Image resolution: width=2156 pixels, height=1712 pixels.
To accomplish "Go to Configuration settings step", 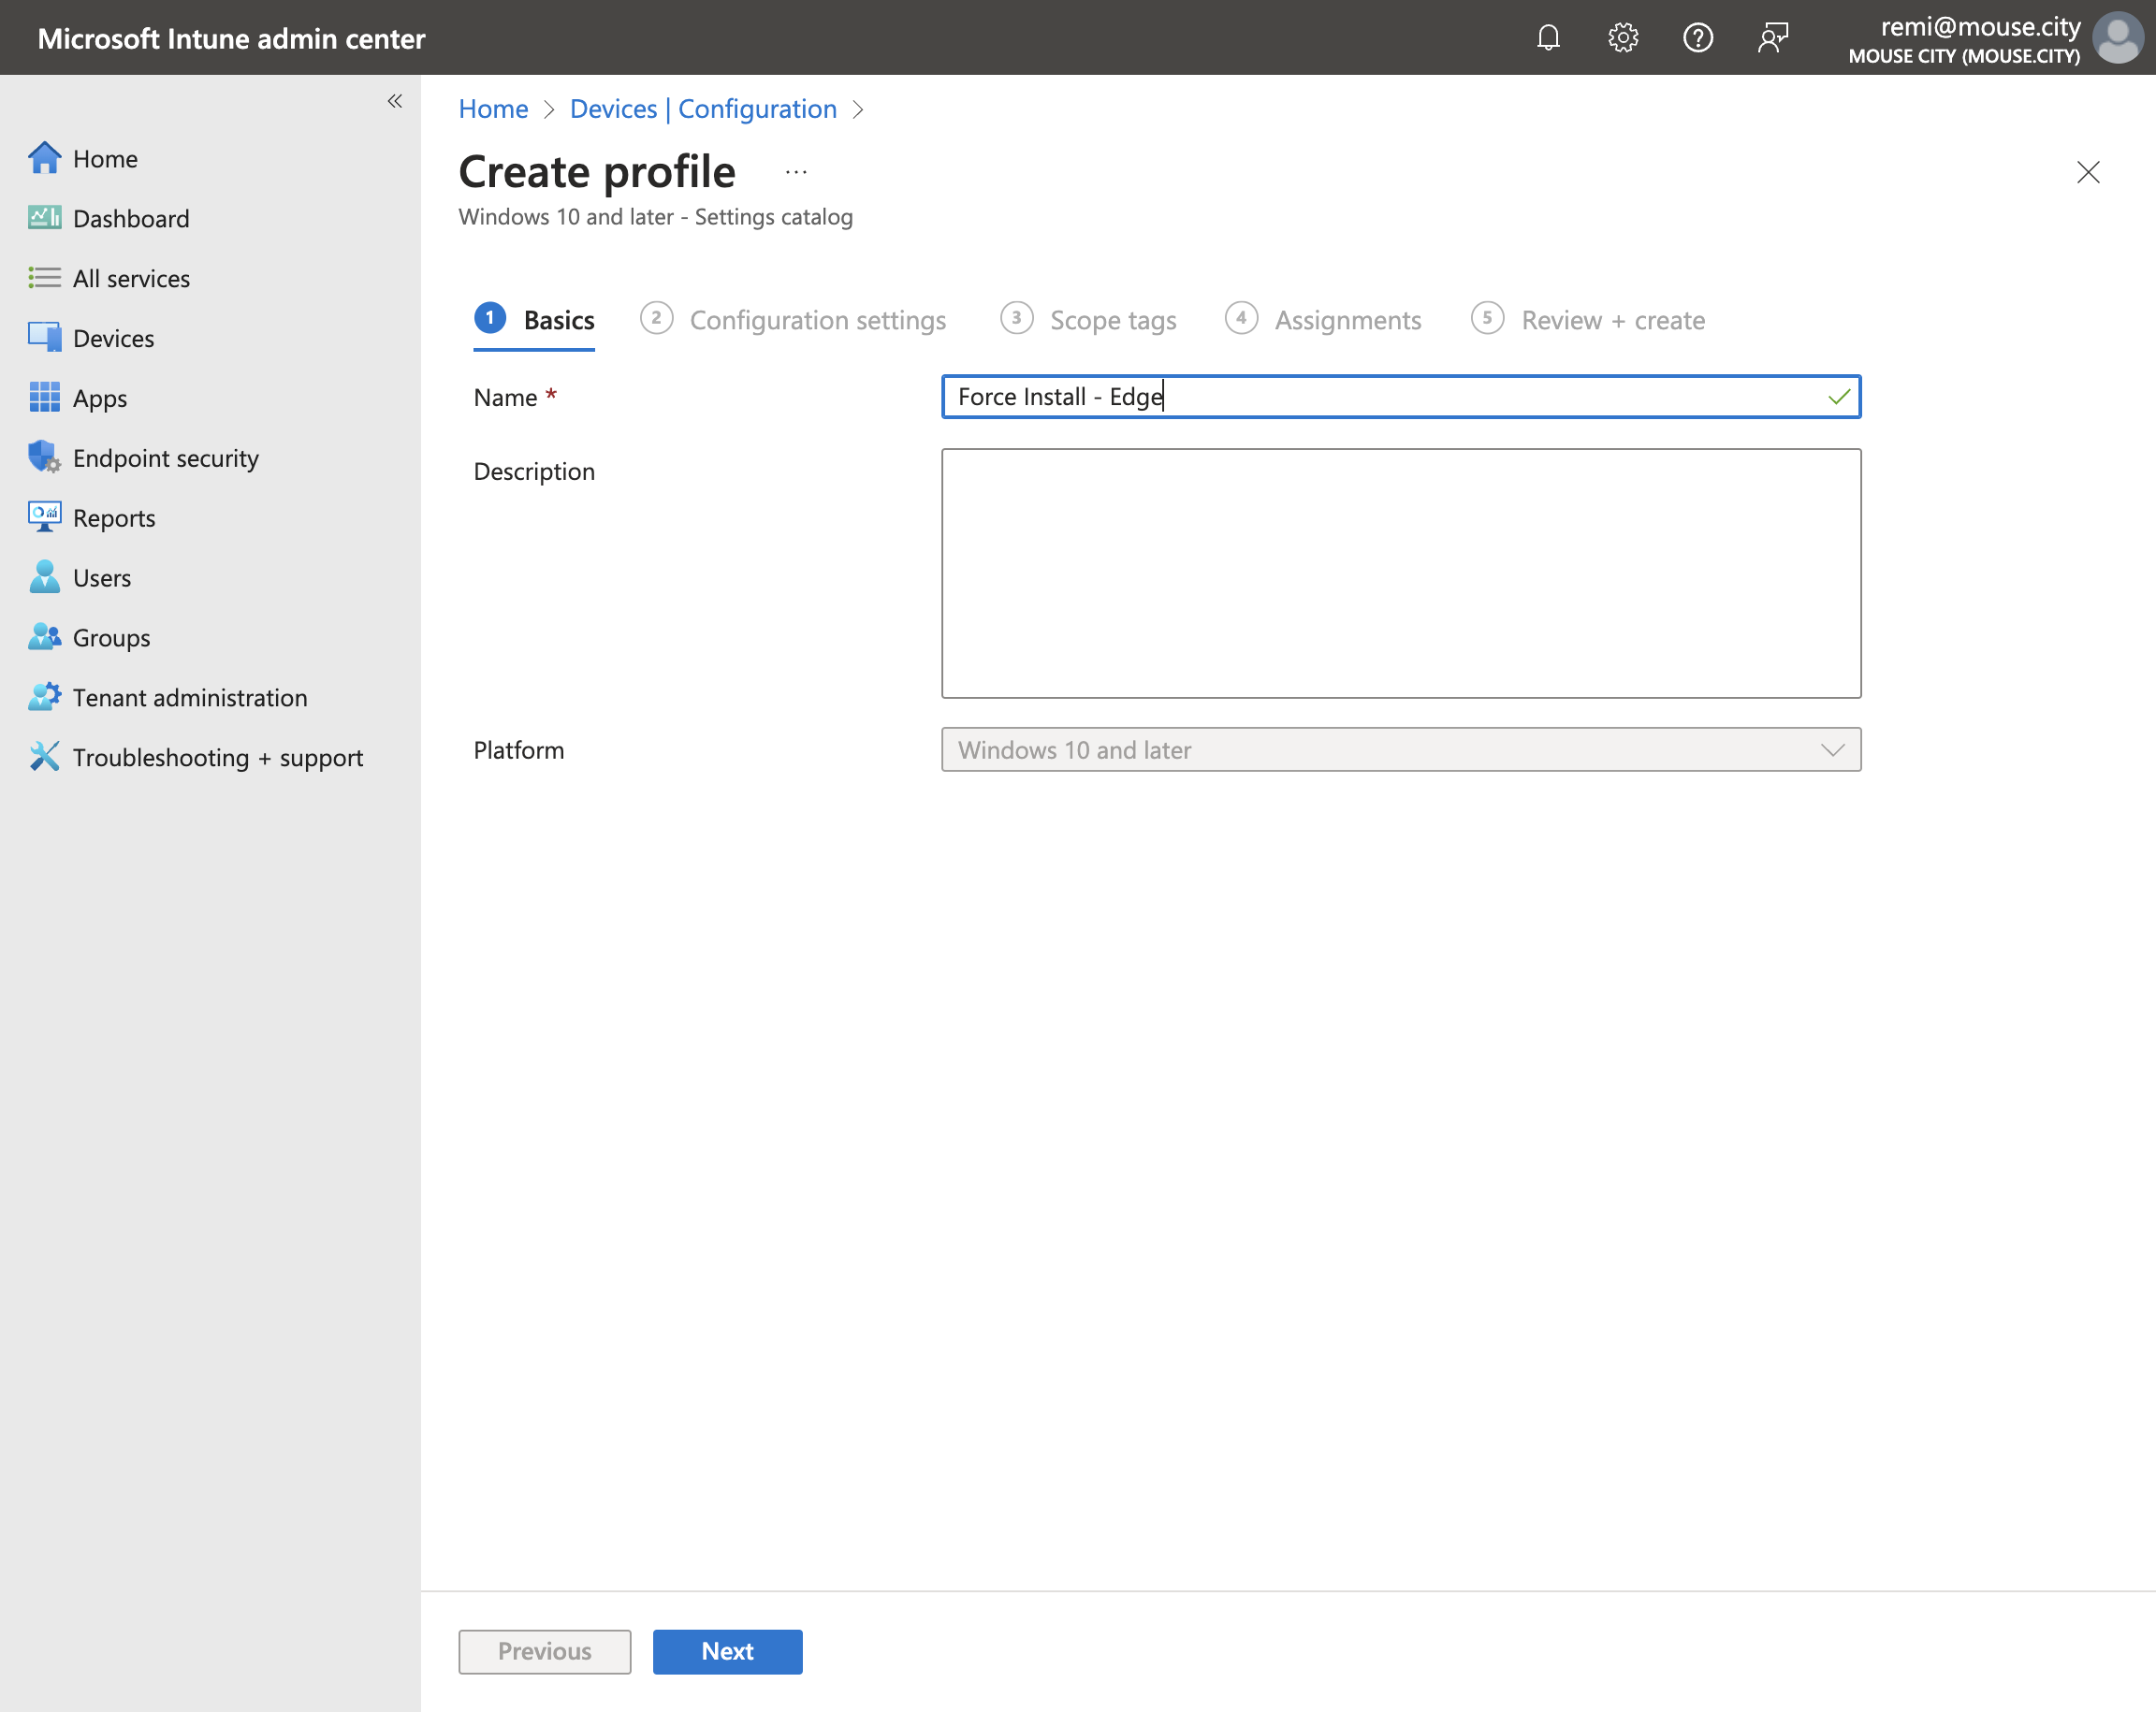I will [793, 320].
